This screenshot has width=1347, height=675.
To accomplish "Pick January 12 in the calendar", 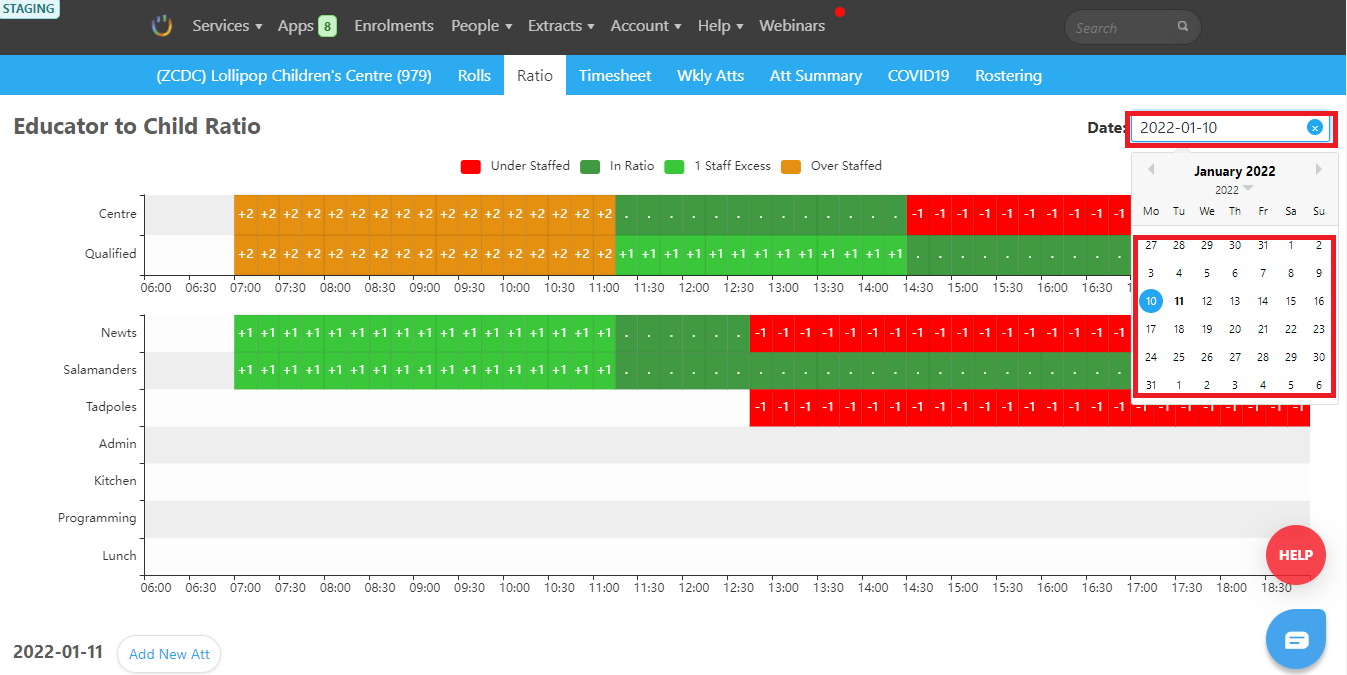I will (1207, 301).
